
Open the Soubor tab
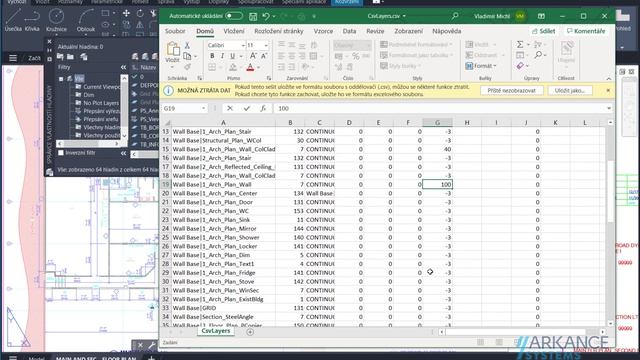tap(175, 31)
